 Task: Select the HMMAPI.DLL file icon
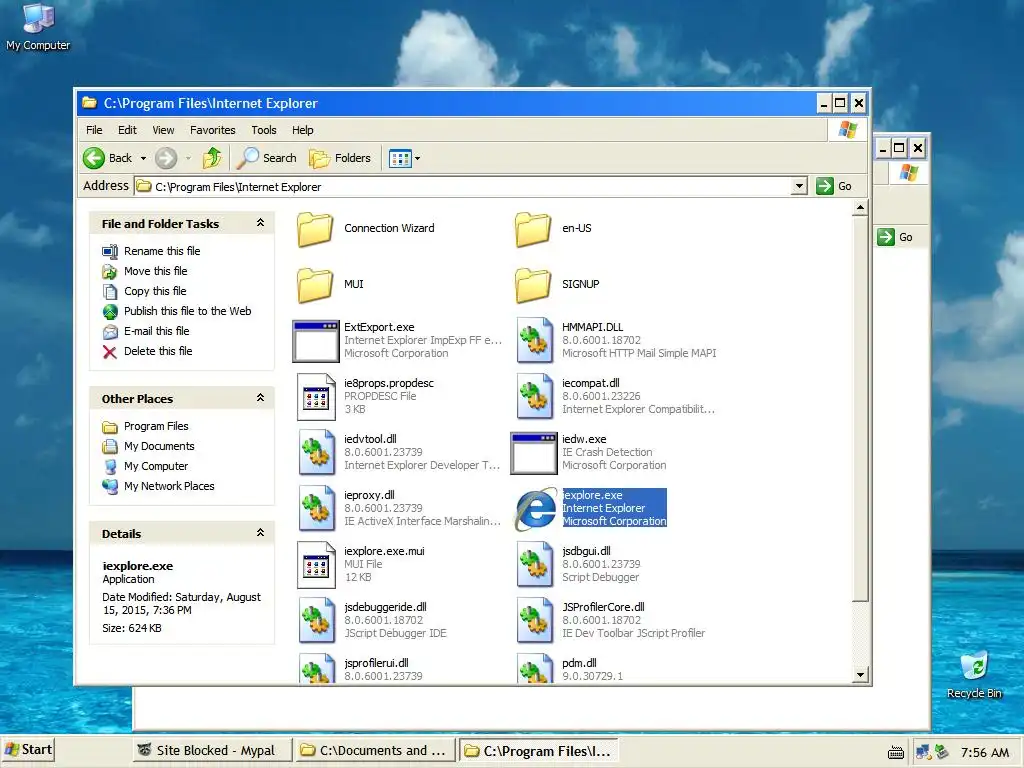tap(534, 340)
